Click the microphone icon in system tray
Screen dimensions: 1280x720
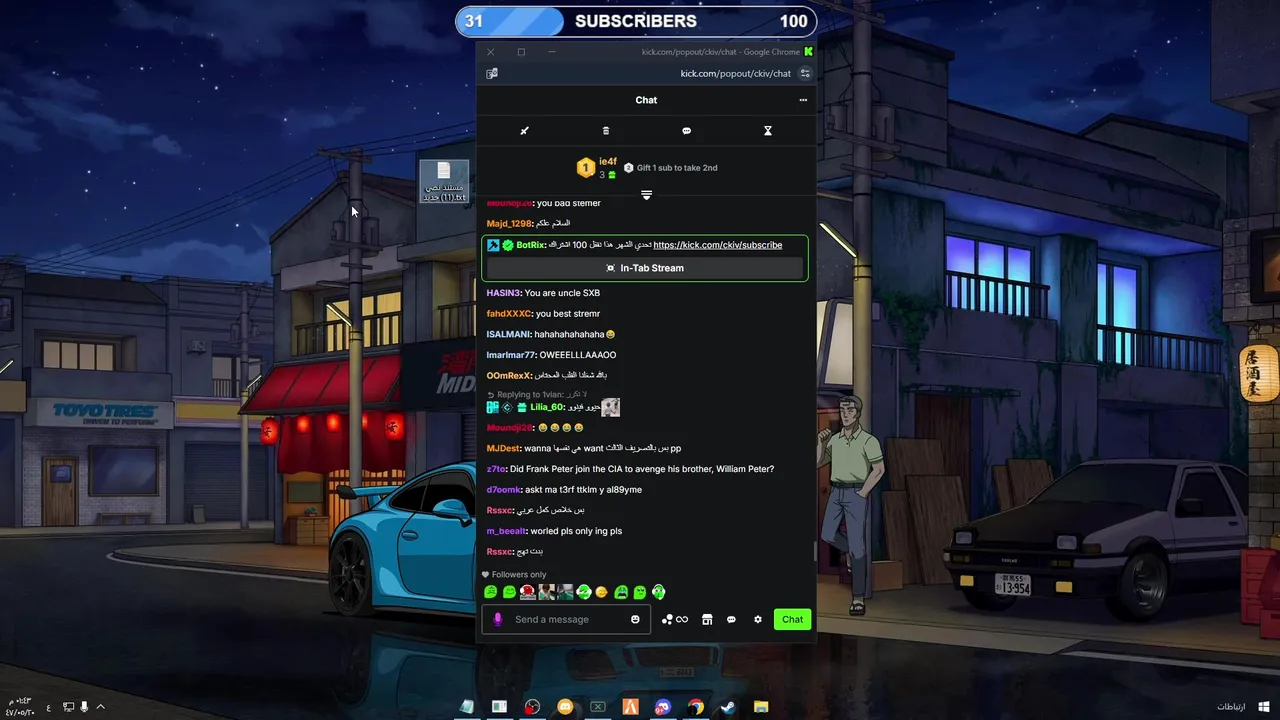[84, 707]
